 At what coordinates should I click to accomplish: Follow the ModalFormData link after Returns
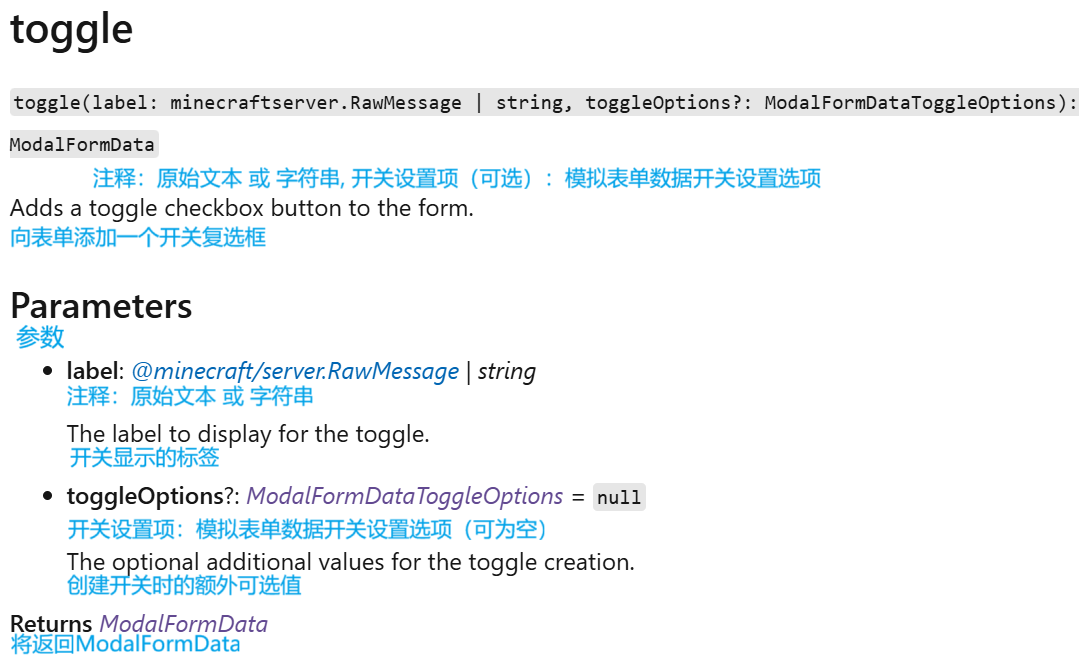[x=184, y=624]
